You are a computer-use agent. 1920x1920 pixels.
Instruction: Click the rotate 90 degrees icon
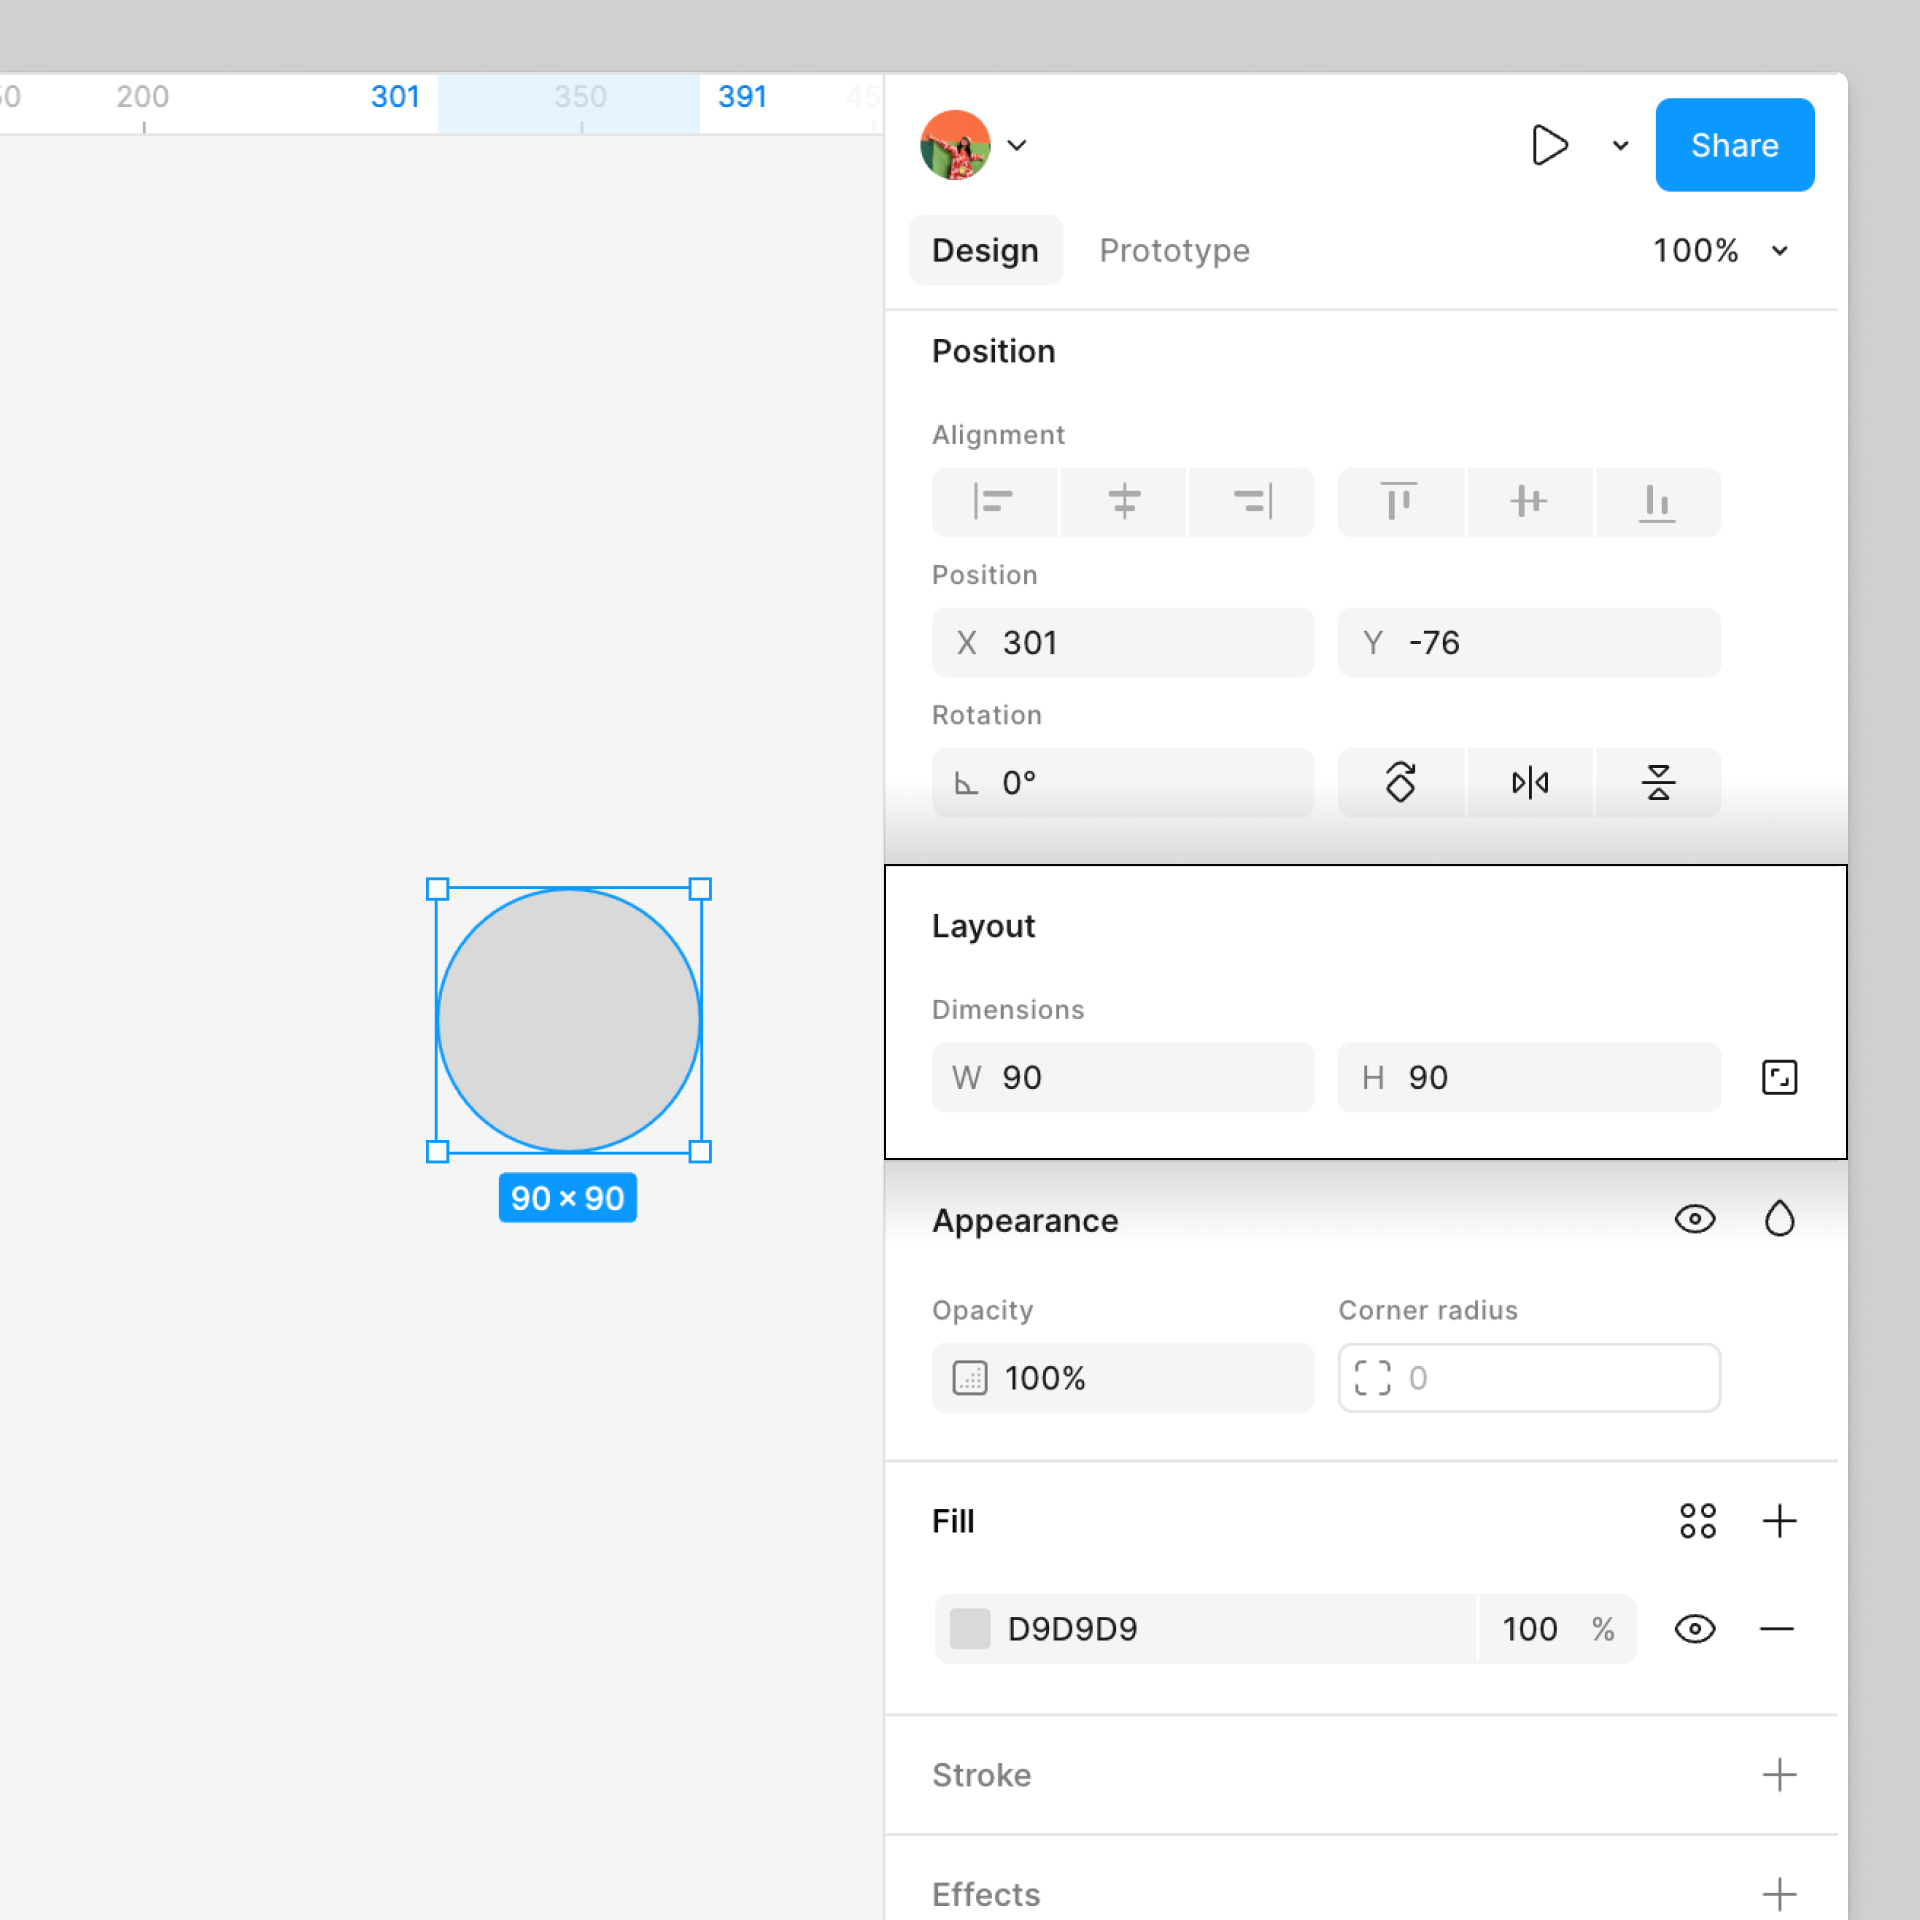pos(1400,782)
